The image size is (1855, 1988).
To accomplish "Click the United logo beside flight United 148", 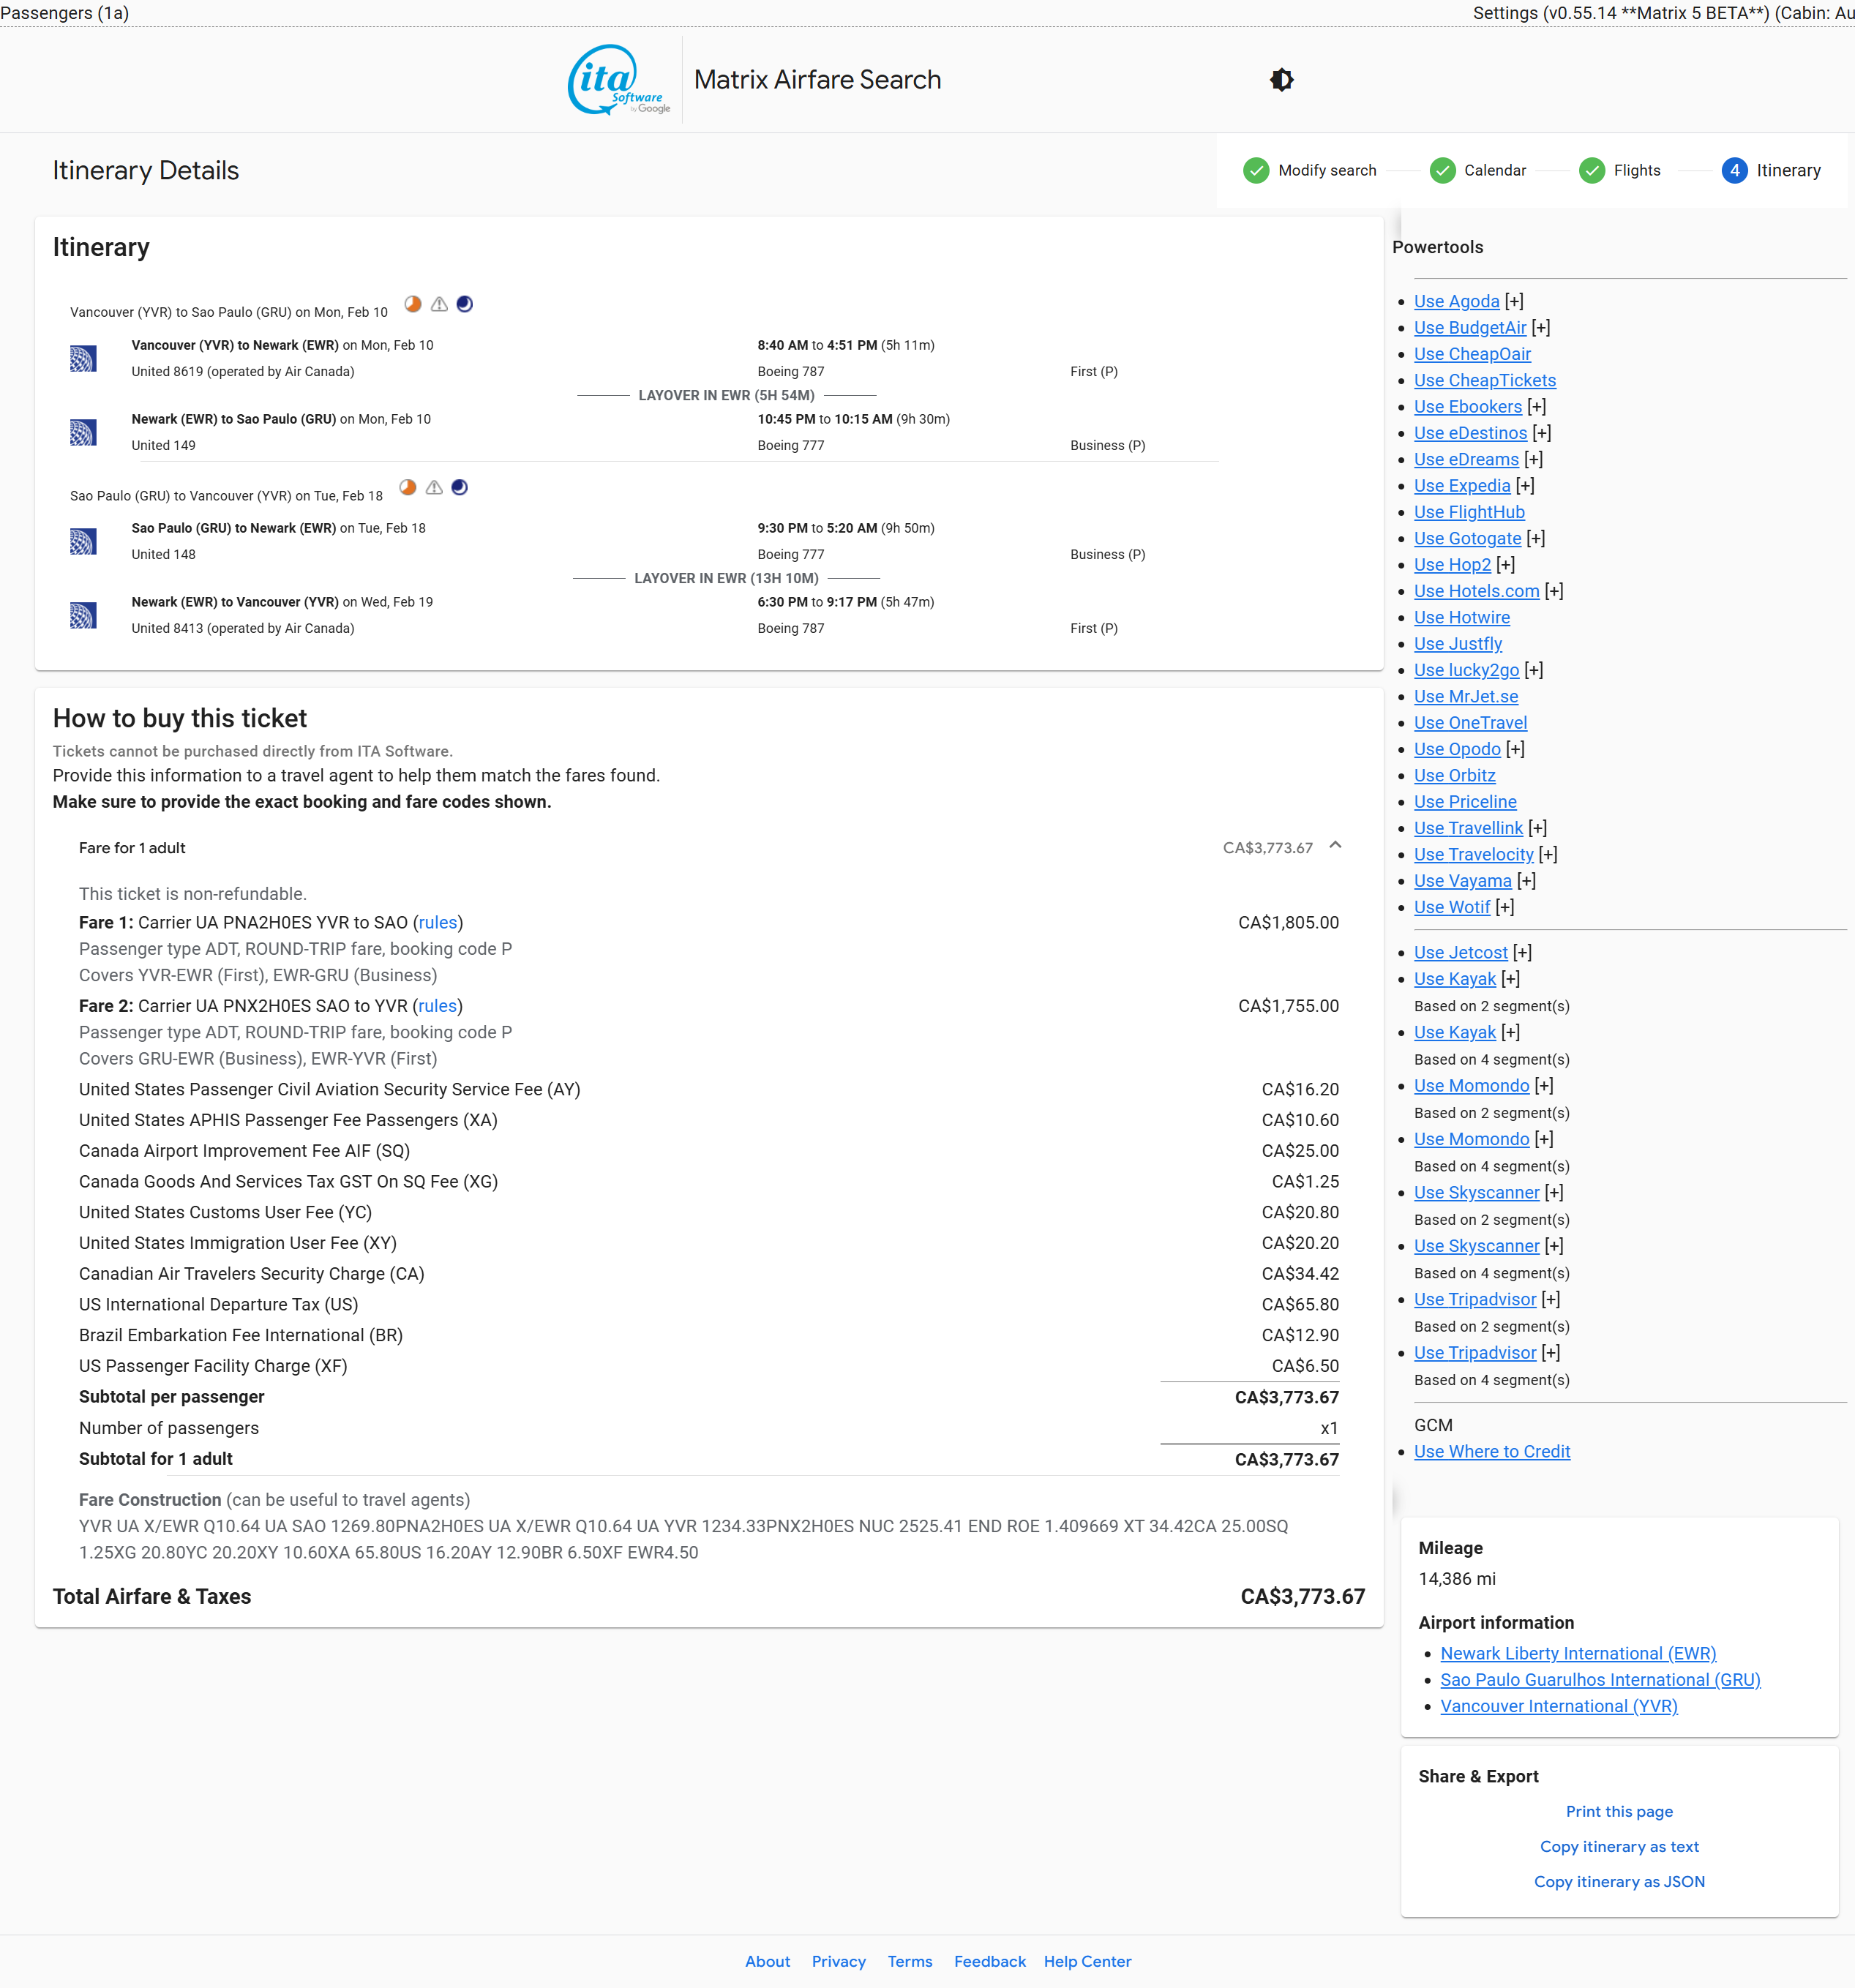I will pos(83,541).
